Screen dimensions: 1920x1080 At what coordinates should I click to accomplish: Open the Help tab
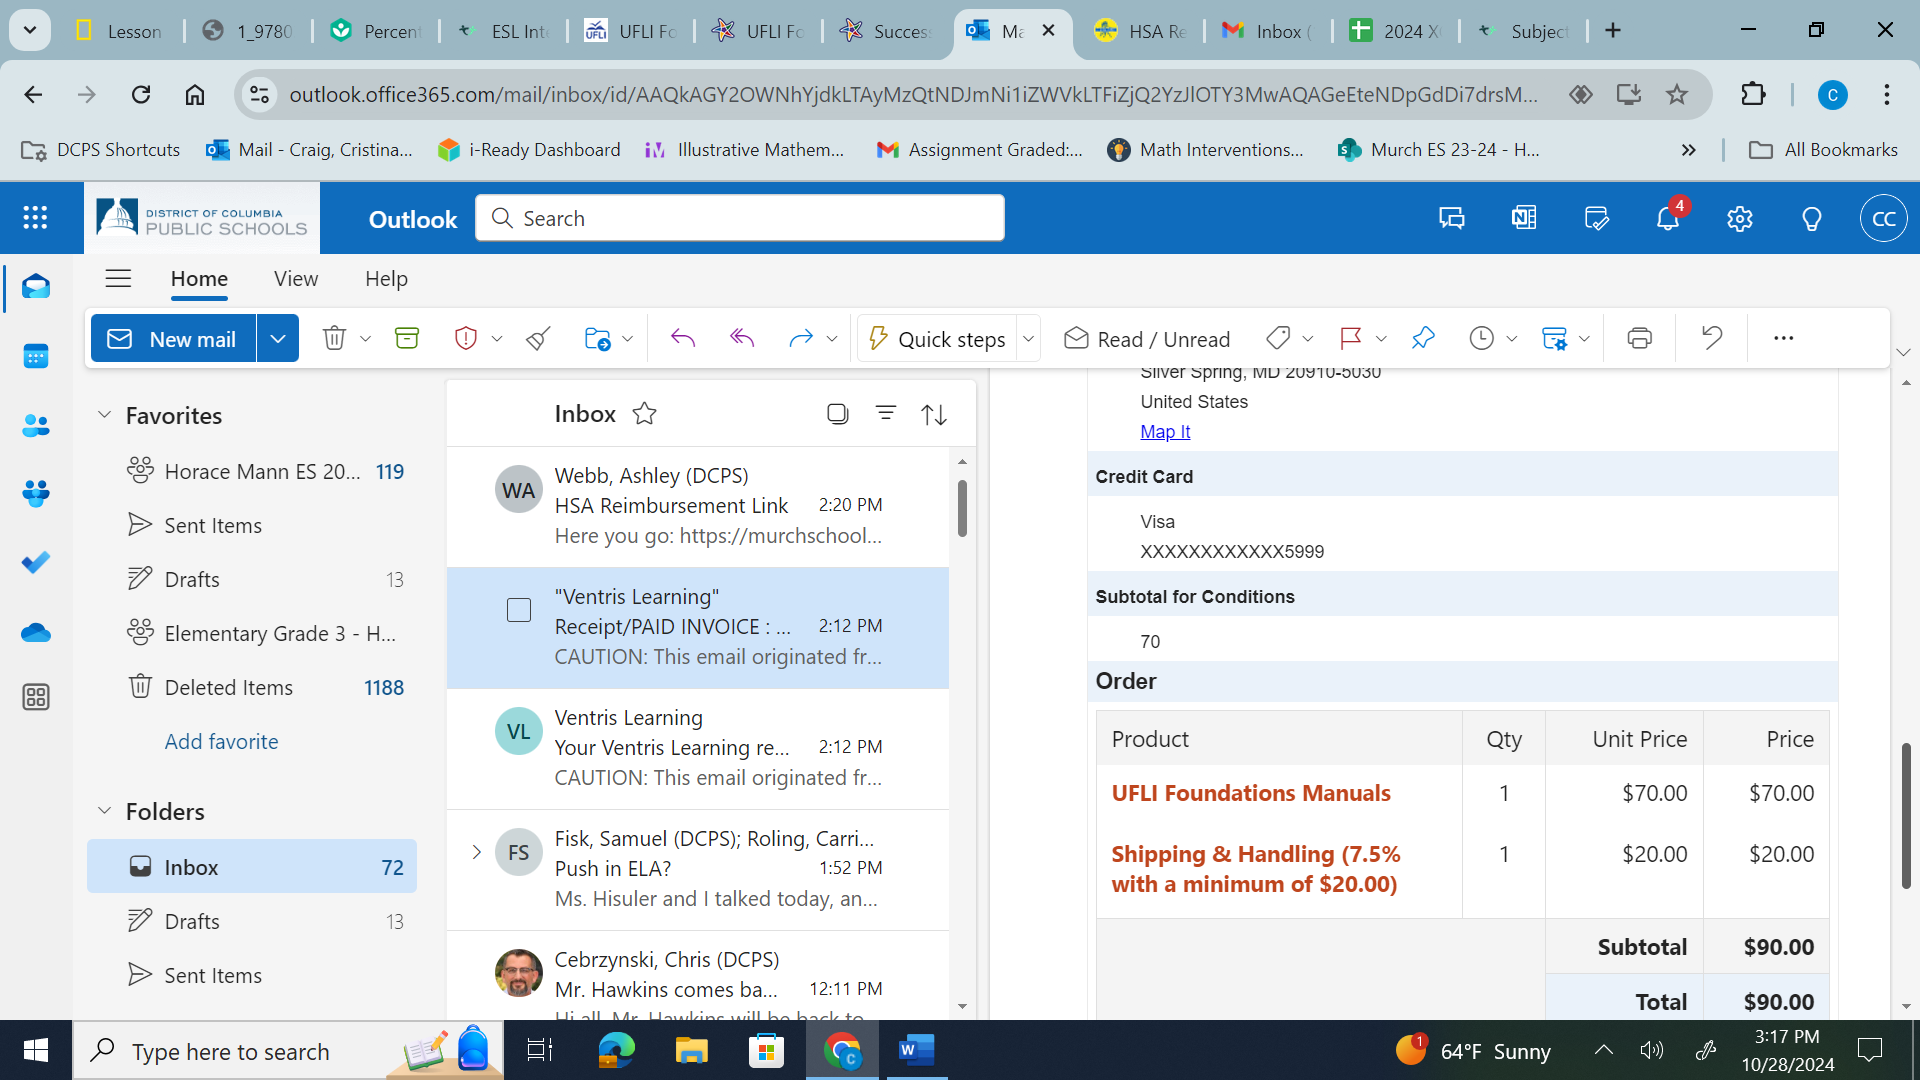386,279
